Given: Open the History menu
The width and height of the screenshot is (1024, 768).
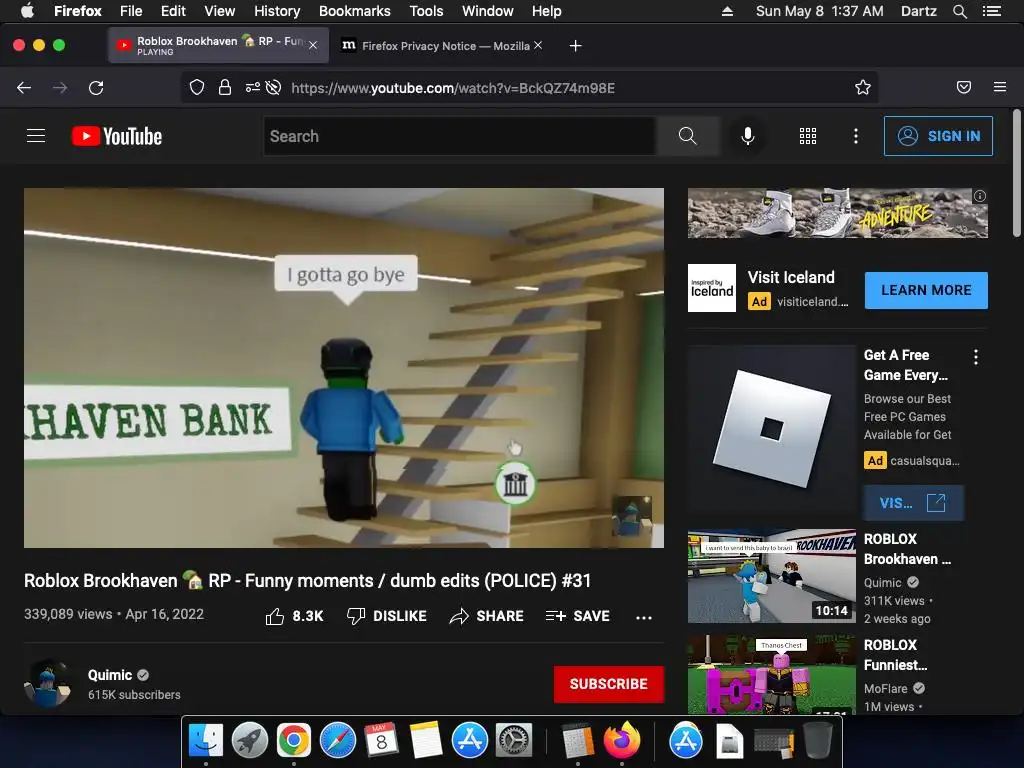Looking at the screenshot, I should [x=277, y=11].
